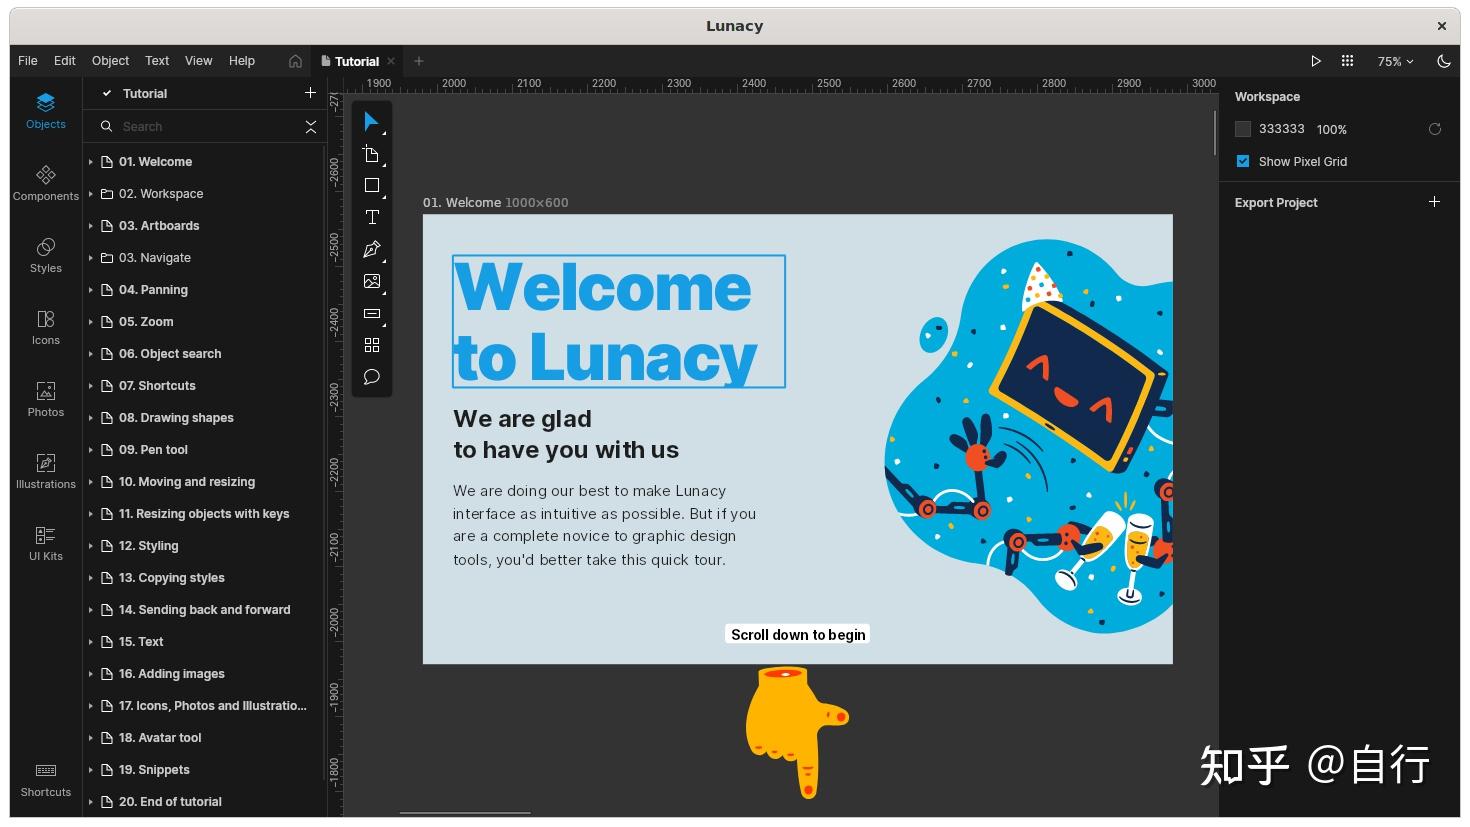
Task: Select the Rectangle shape tool
Action: point(371,185)
